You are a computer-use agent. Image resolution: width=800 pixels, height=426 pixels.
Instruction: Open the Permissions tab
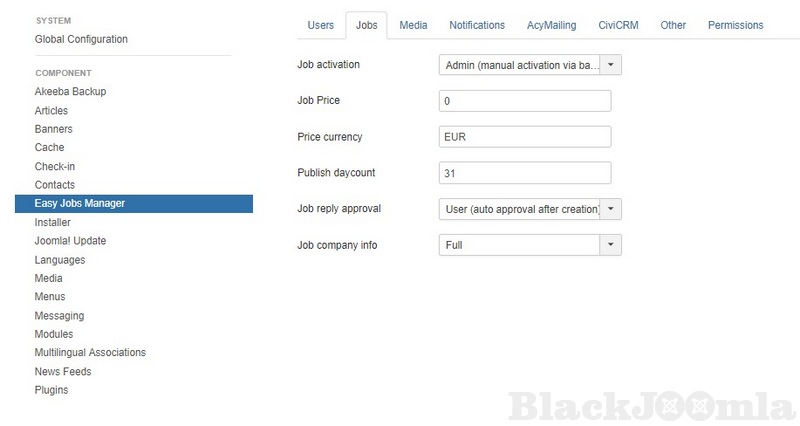[x=735, y=25]
